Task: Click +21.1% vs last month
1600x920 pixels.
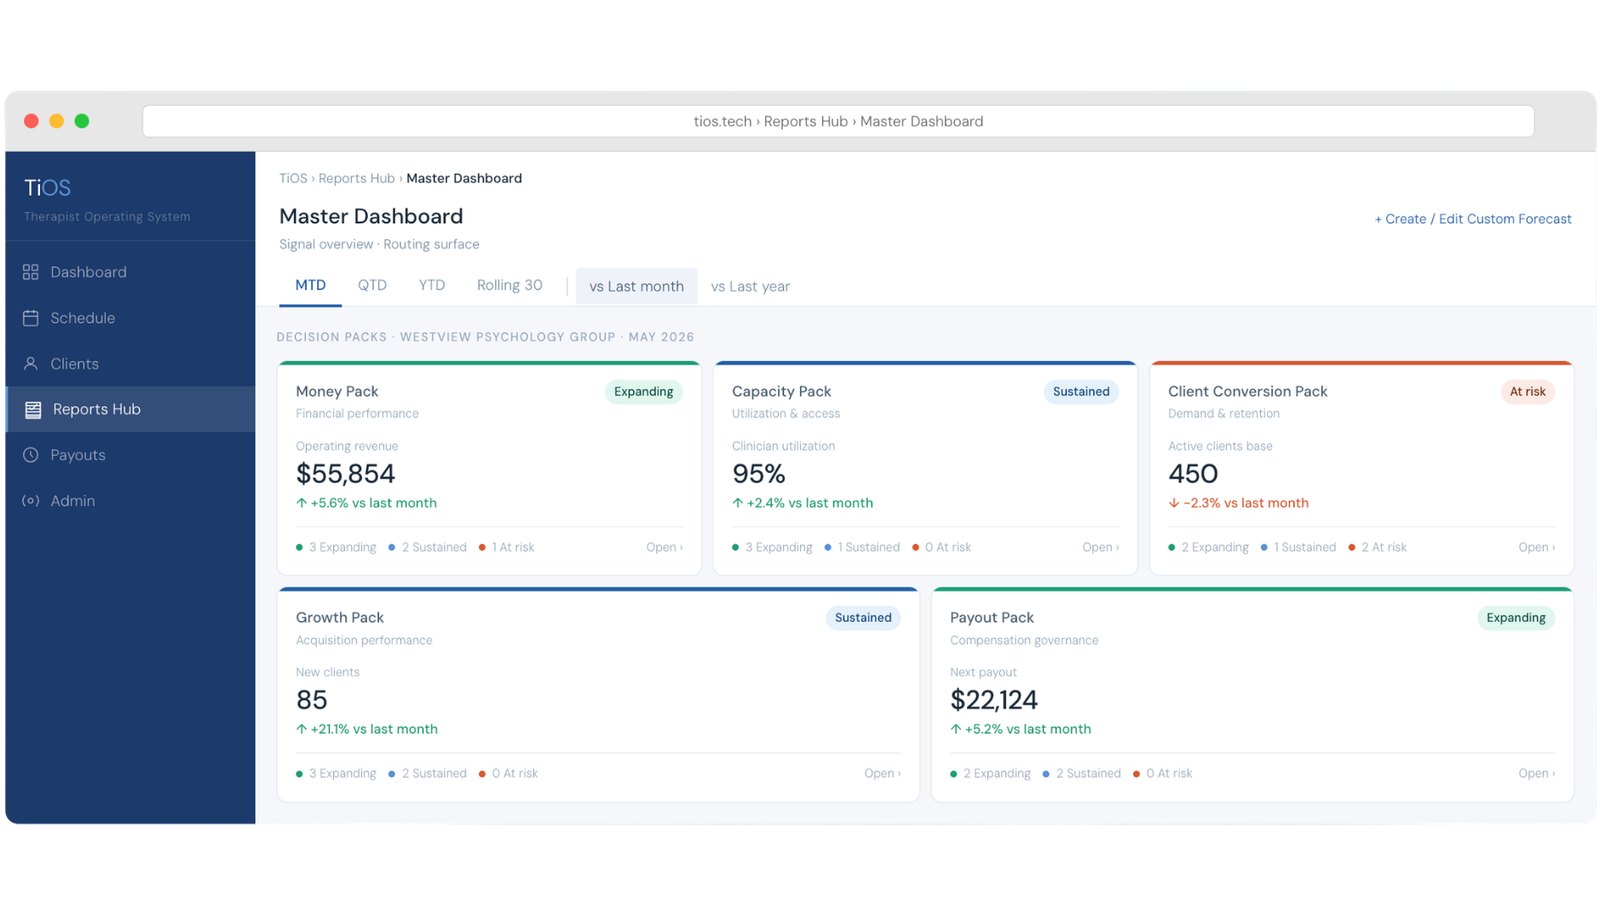Action: [367, 729]
